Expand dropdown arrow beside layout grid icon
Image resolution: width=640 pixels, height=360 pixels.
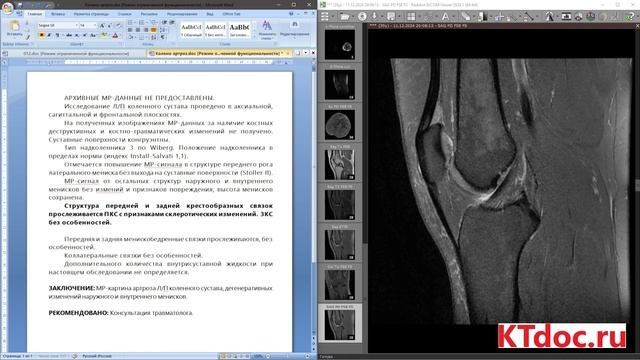tap(419, 16)
